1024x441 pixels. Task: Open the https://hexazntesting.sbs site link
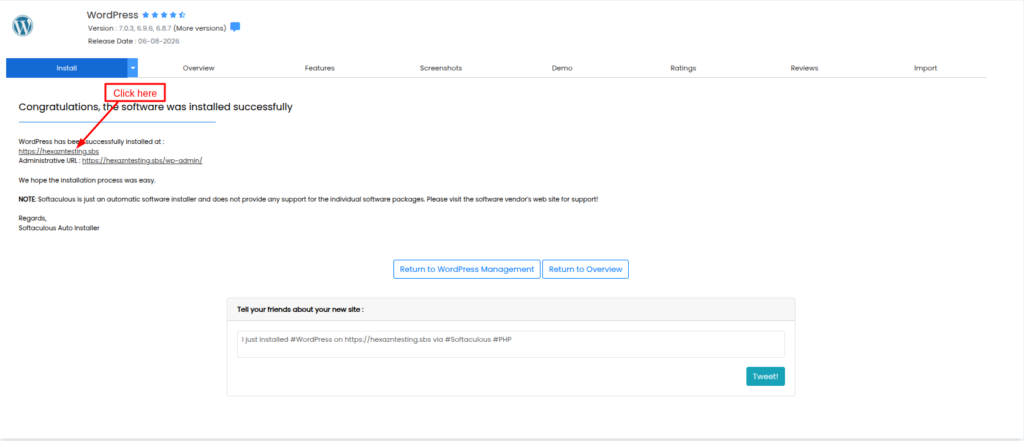(x=59, y=151)
